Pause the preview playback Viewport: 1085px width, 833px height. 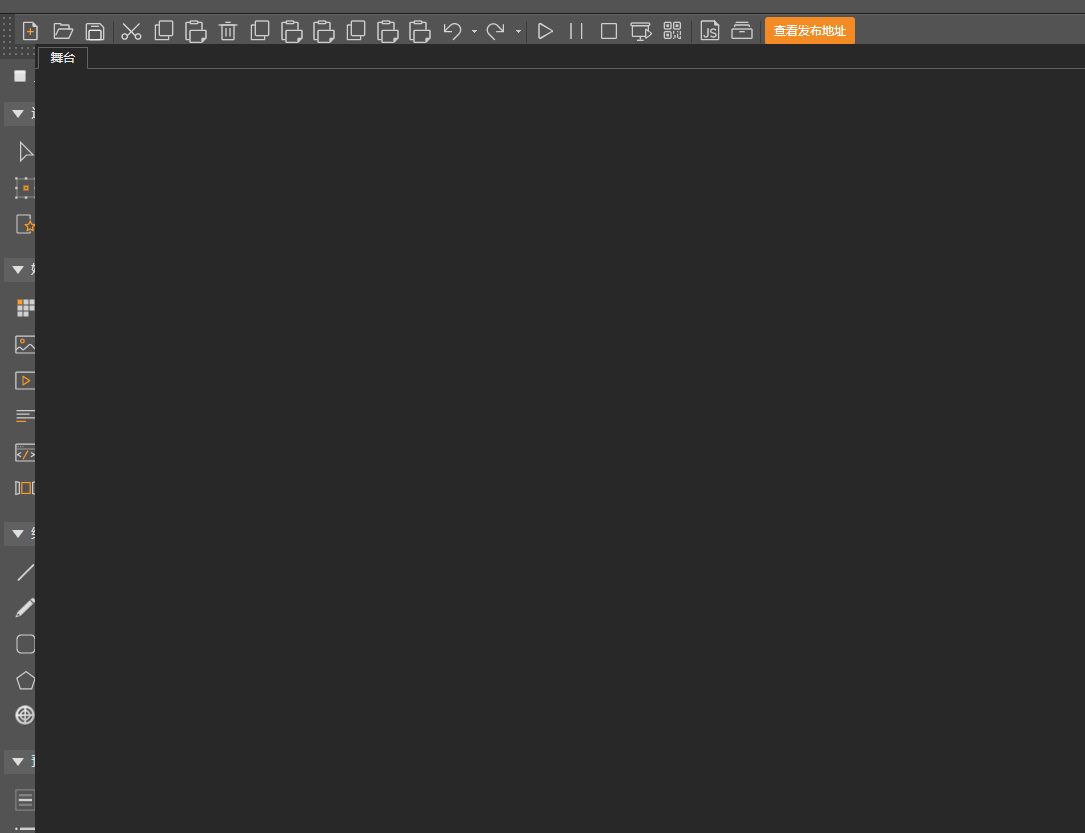click(576, 31)
